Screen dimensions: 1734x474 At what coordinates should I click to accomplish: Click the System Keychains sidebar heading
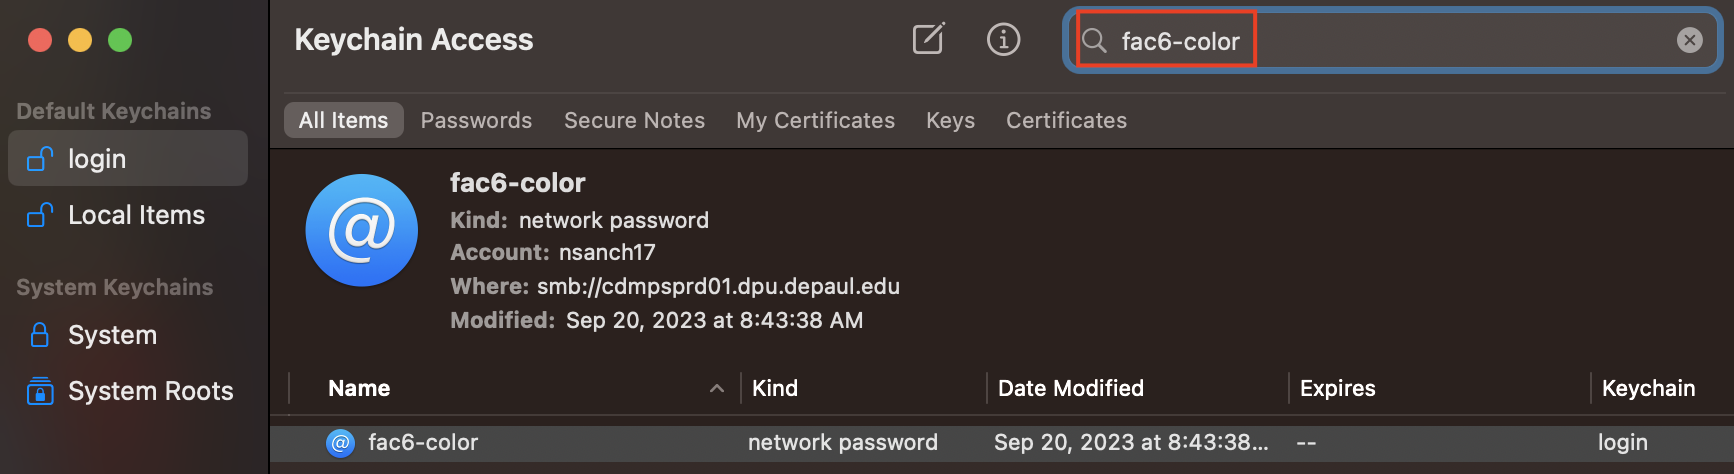click(115, 287)
